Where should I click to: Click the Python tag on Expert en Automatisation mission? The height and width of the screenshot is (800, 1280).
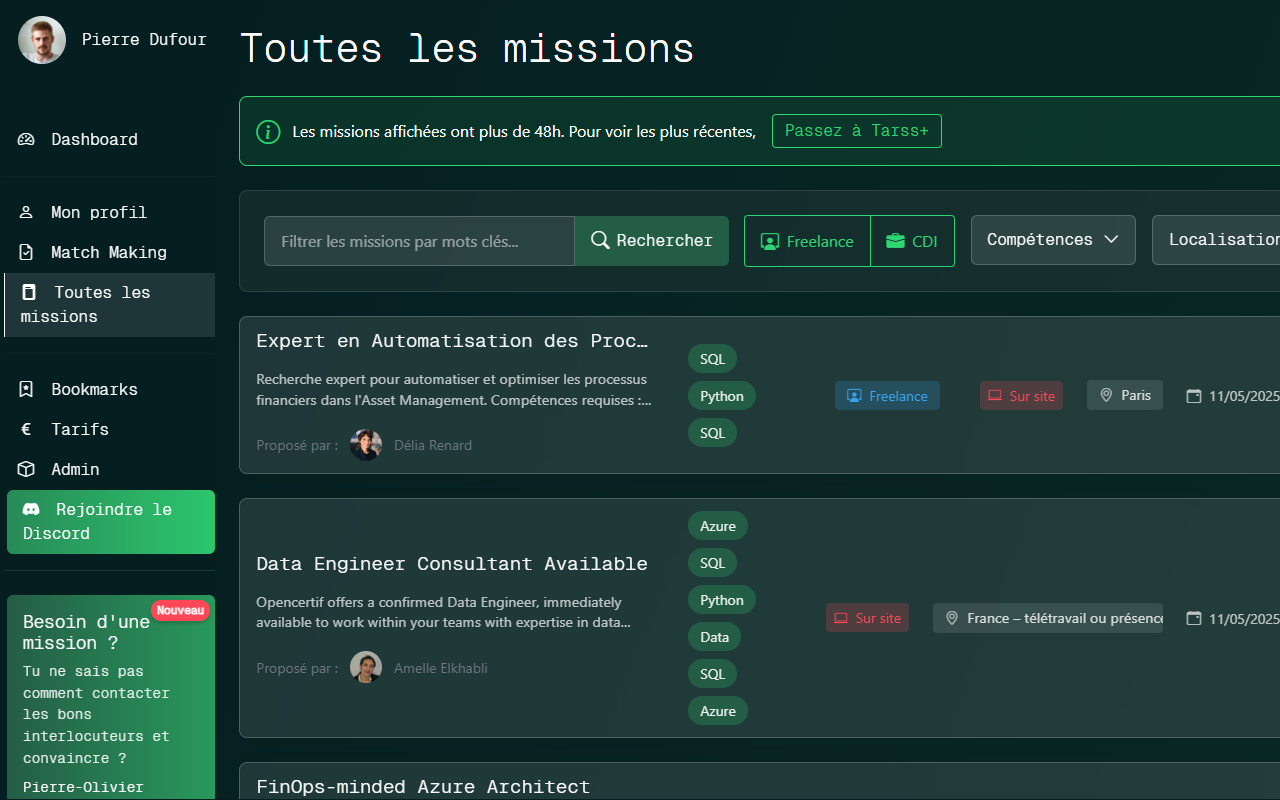point(722,396)
